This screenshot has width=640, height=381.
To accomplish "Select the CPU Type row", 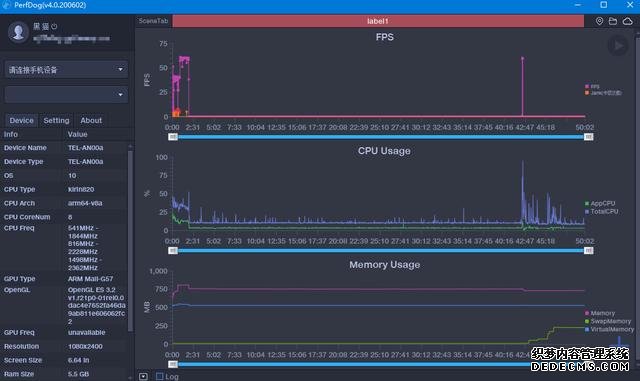I will coord(64,189).
